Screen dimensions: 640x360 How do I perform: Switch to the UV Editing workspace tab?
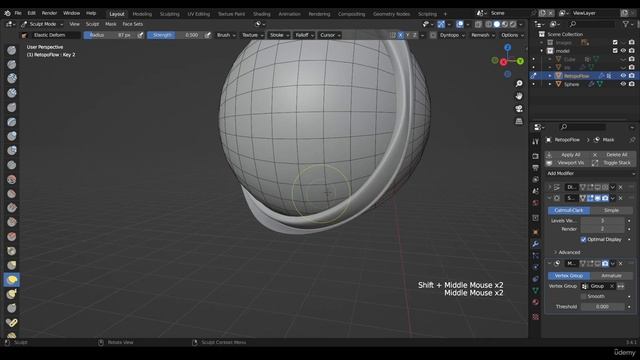coord(198,14)
